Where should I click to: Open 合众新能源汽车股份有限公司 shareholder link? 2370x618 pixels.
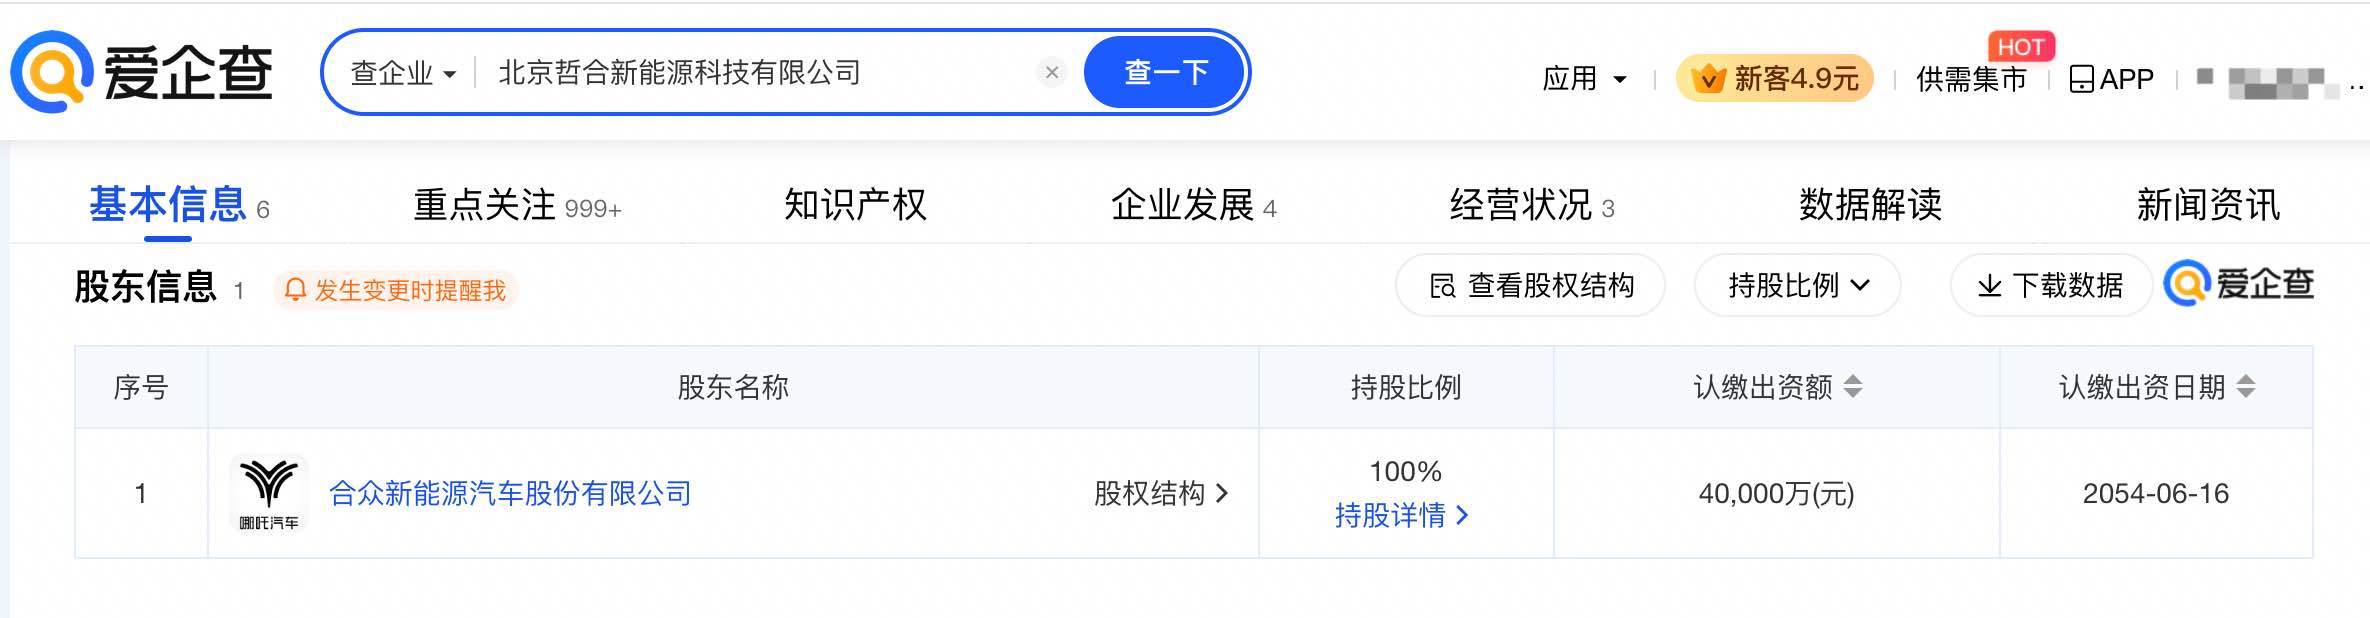(x=510, y=493)
